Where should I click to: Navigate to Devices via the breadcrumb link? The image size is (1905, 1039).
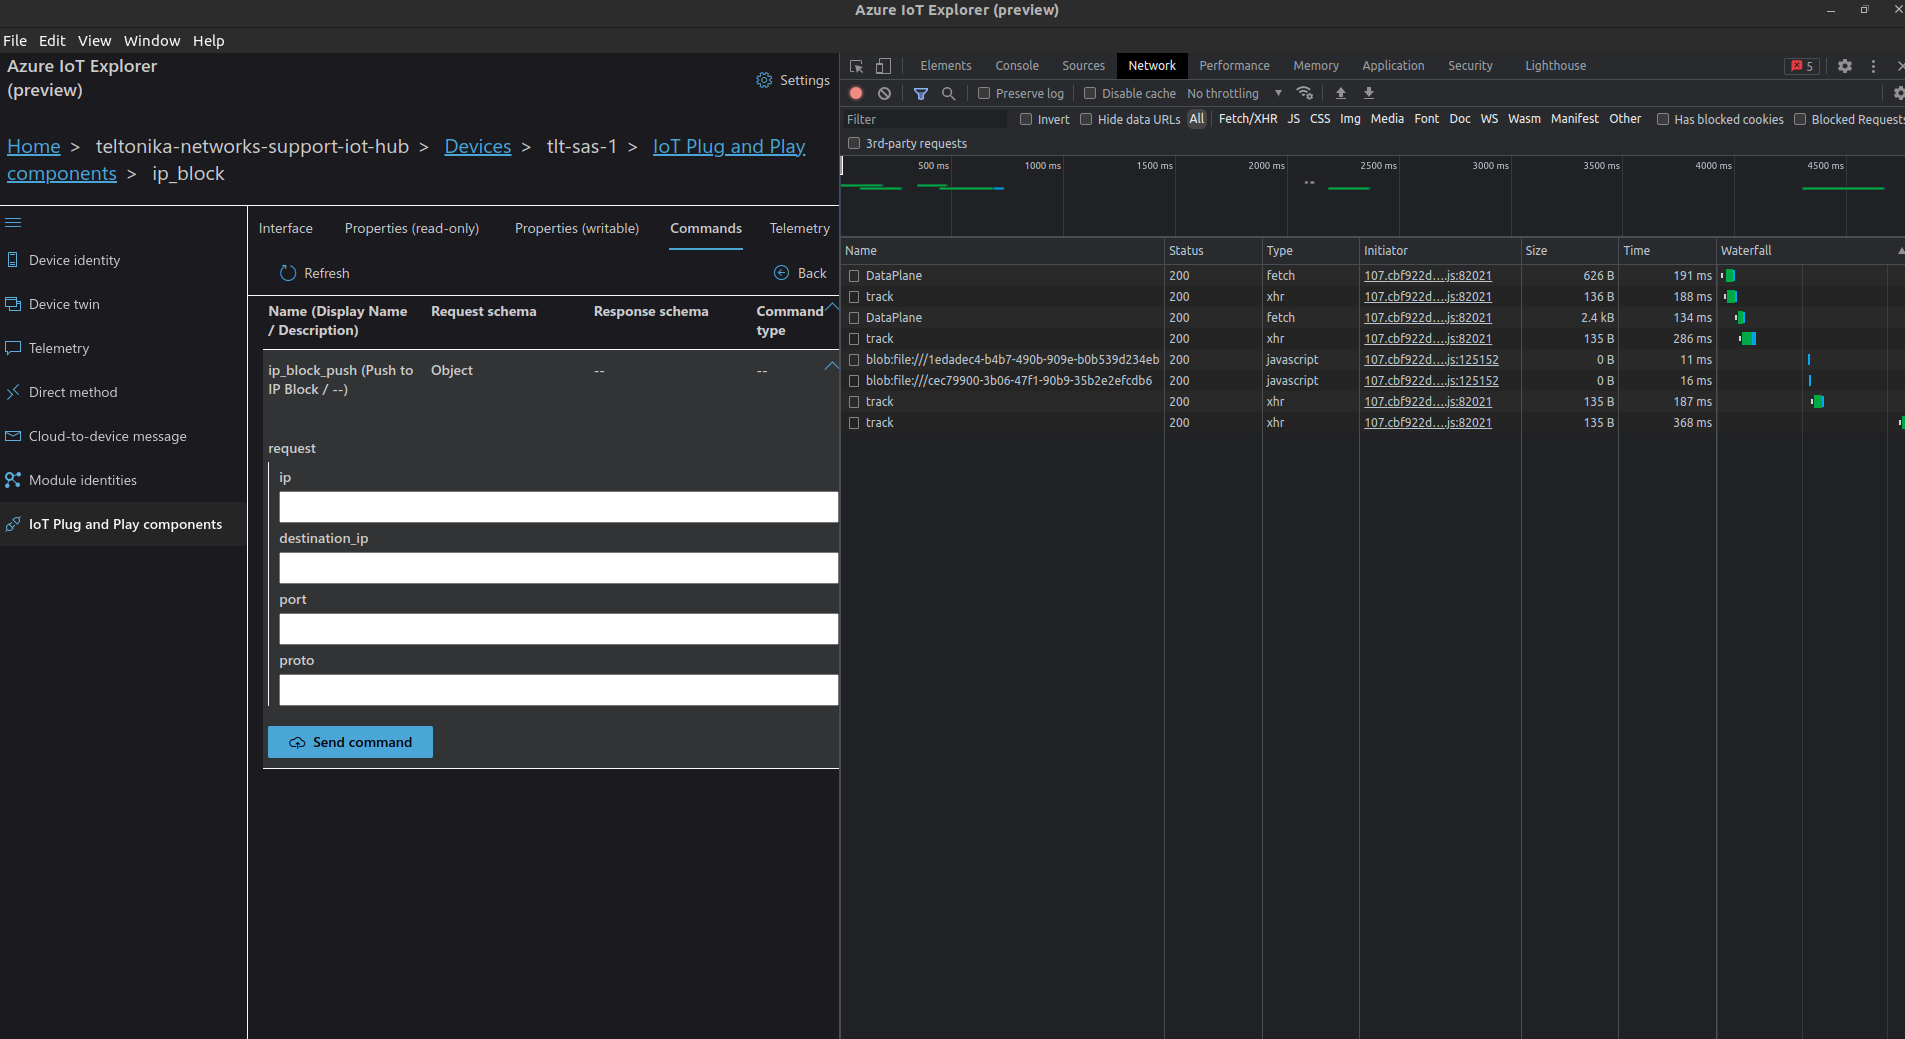477,146
